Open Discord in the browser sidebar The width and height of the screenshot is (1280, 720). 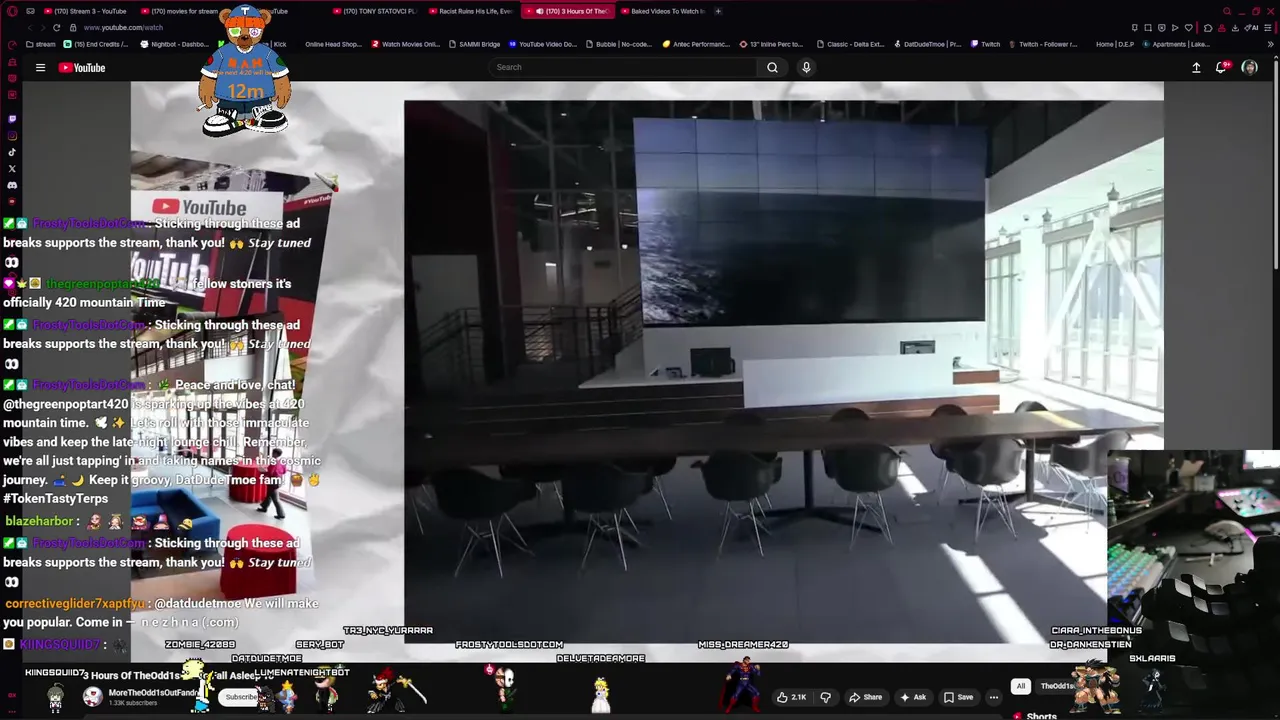pyautogui.click(x=12, y=185)
